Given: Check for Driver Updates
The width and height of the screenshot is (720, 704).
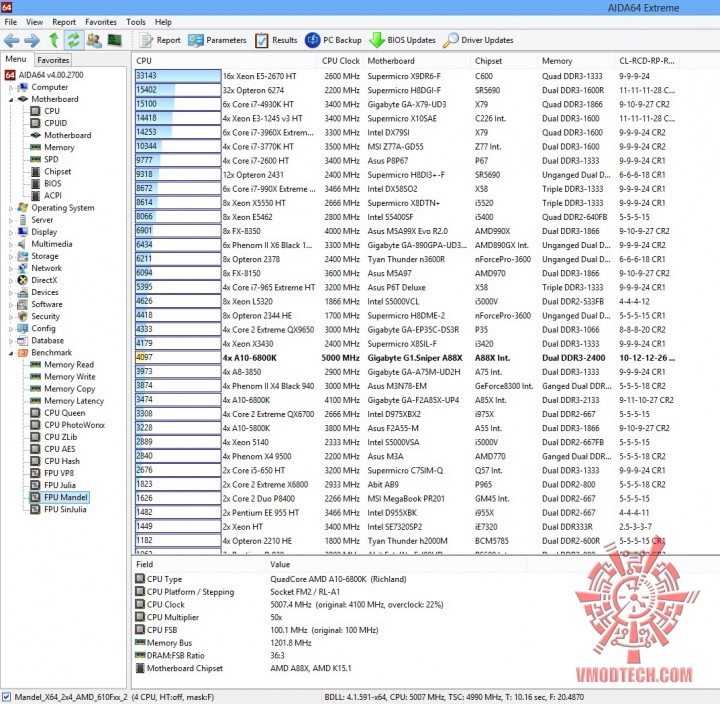Looking at the screenshot, I should coord(478,40).
